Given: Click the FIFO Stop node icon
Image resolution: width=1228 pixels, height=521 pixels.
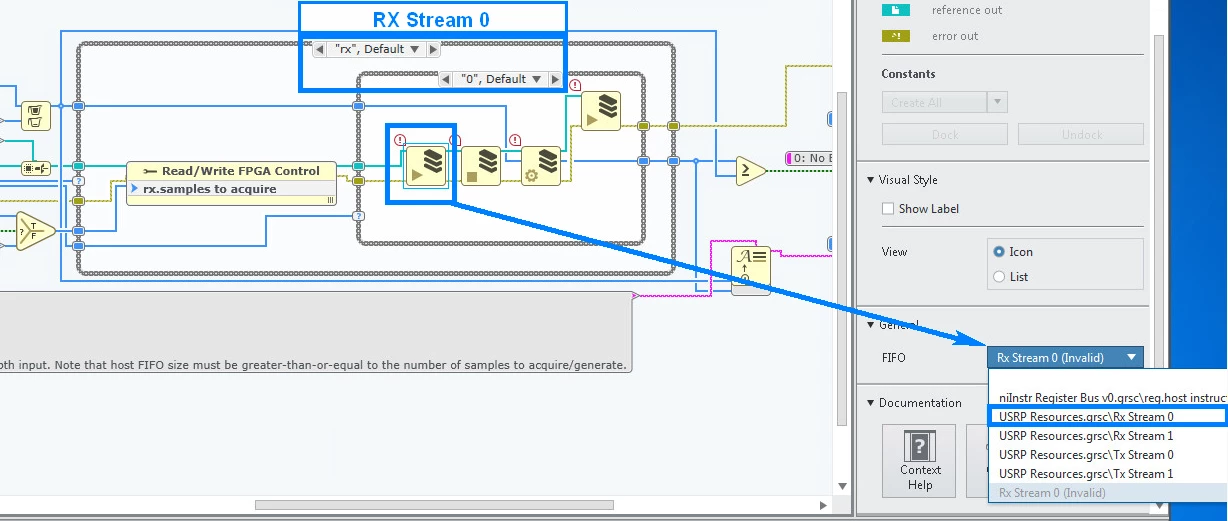Looking at the screenshot, I should pos(481,165).
